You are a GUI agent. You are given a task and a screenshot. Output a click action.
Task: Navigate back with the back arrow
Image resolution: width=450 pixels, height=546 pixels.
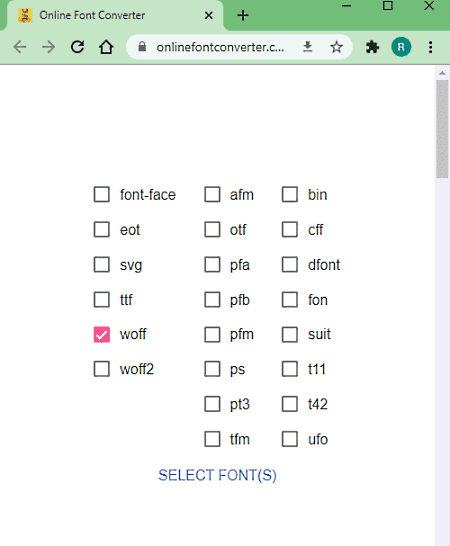coord(20,47)
